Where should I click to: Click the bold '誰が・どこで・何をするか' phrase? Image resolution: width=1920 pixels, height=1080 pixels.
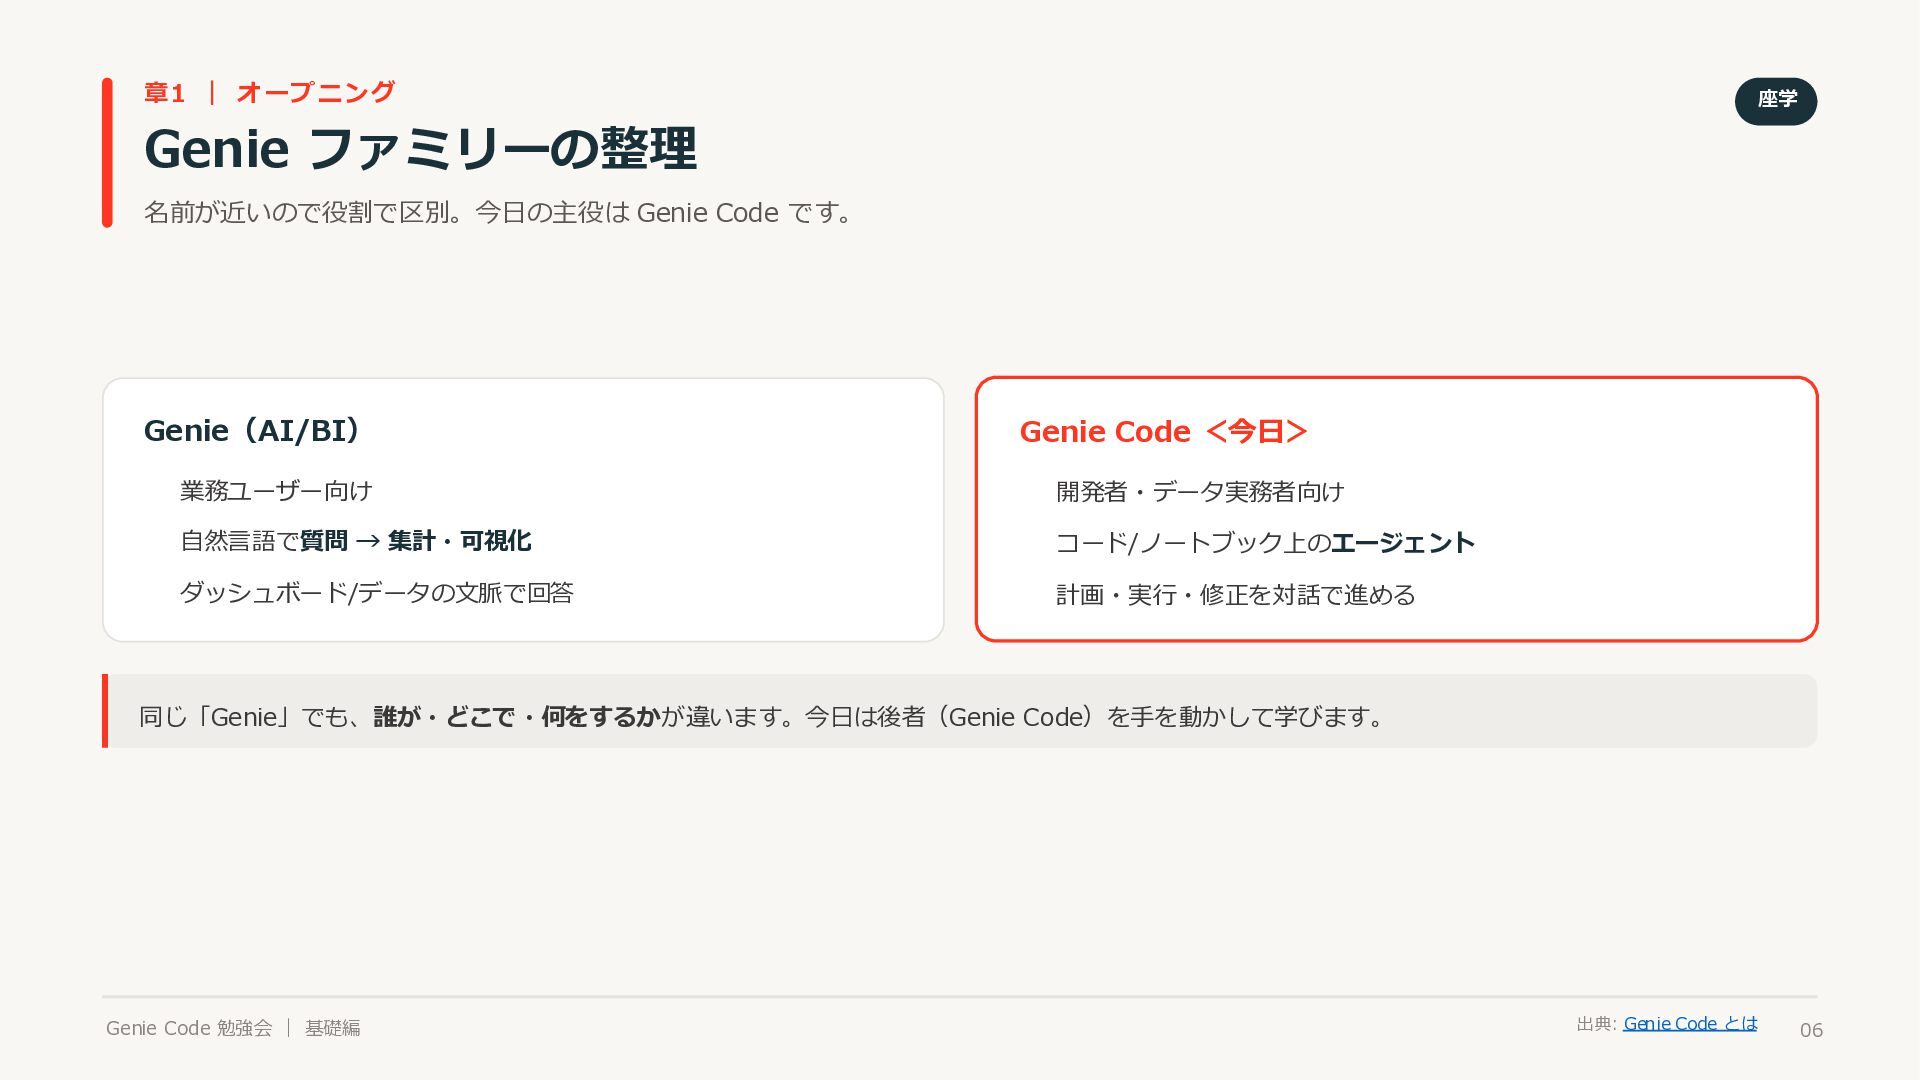[517, 717]
